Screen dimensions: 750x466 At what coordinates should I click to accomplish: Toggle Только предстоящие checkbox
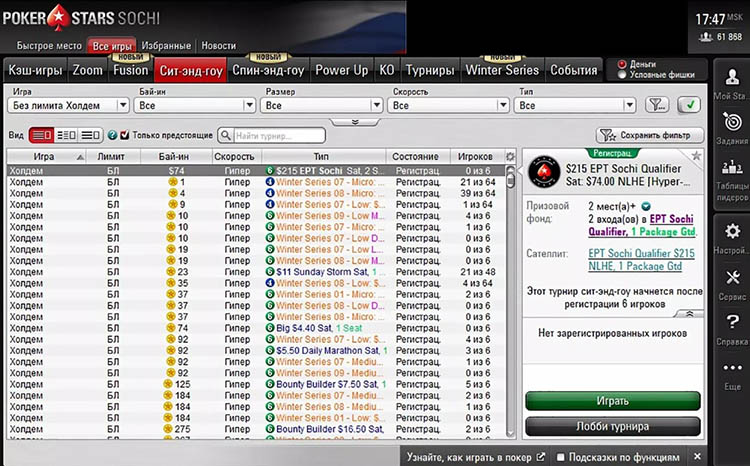125,135
